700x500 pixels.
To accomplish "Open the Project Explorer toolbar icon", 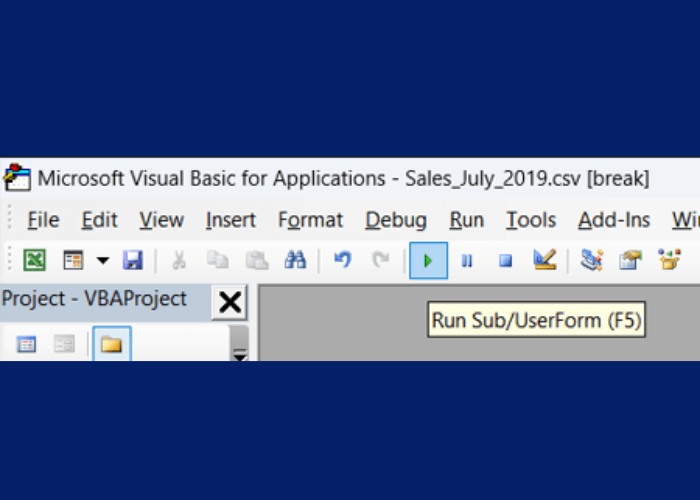I will click(592, 260).
